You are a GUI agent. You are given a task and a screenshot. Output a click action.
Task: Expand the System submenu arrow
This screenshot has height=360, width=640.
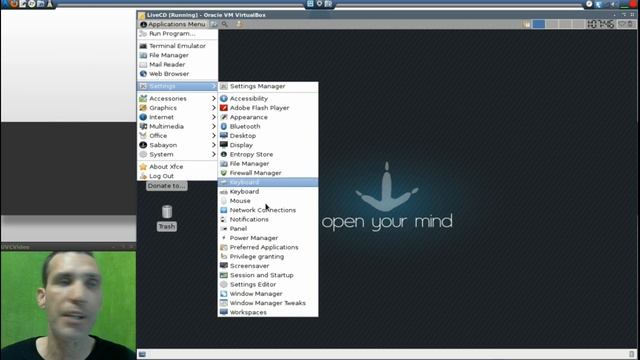213,154
